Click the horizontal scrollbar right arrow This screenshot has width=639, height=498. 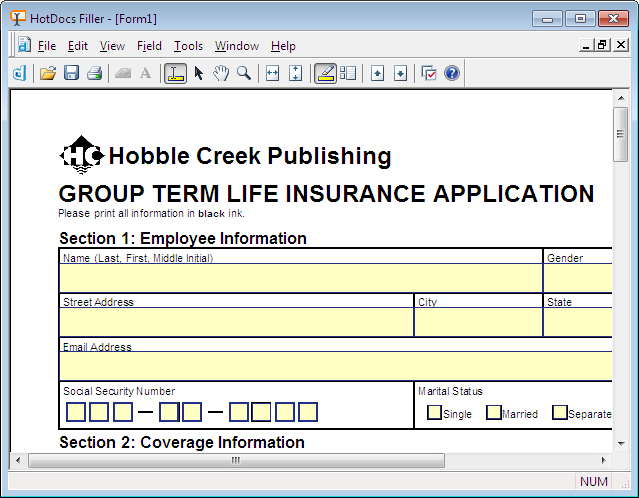coord(604,461)
